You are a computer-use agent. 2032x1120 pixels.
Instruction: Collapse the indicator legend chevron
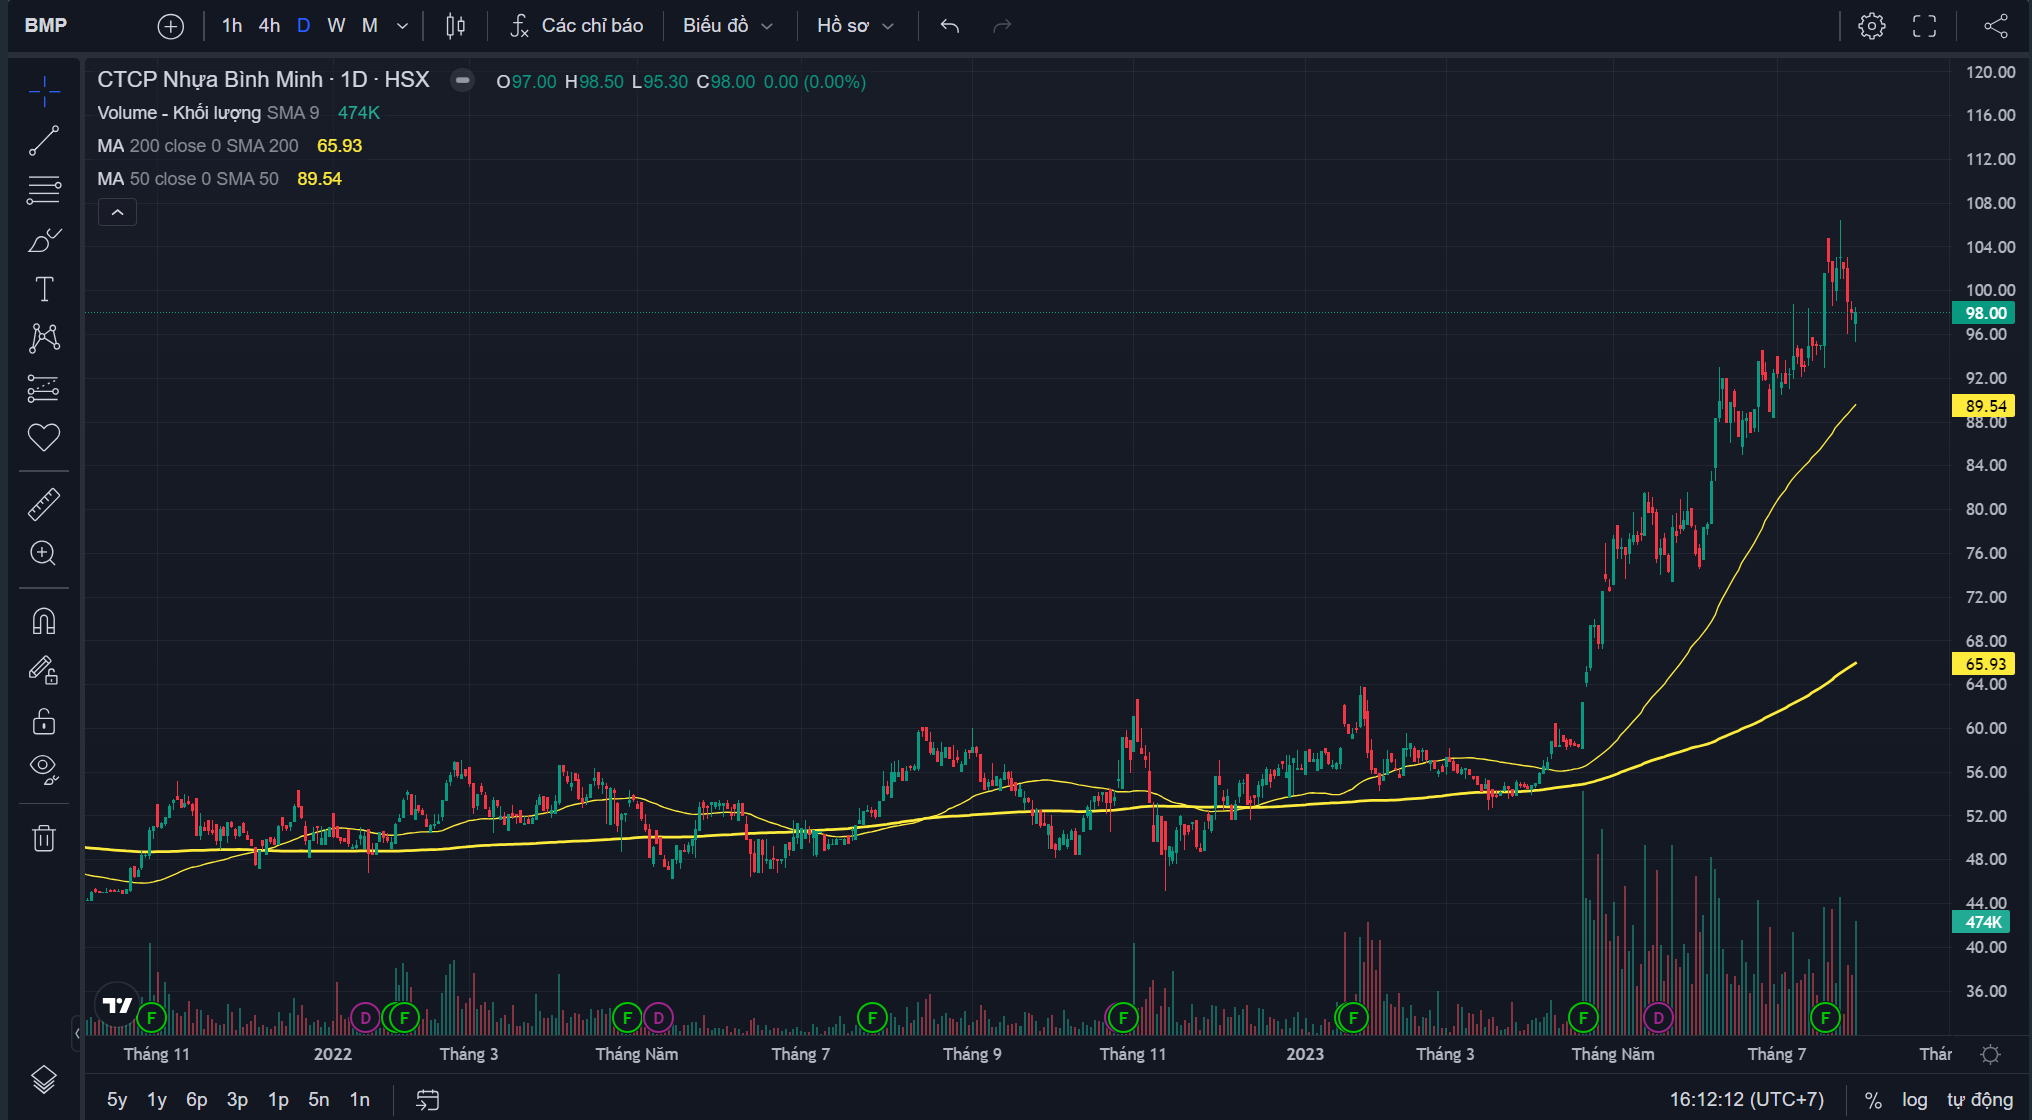tap(117, 212)
